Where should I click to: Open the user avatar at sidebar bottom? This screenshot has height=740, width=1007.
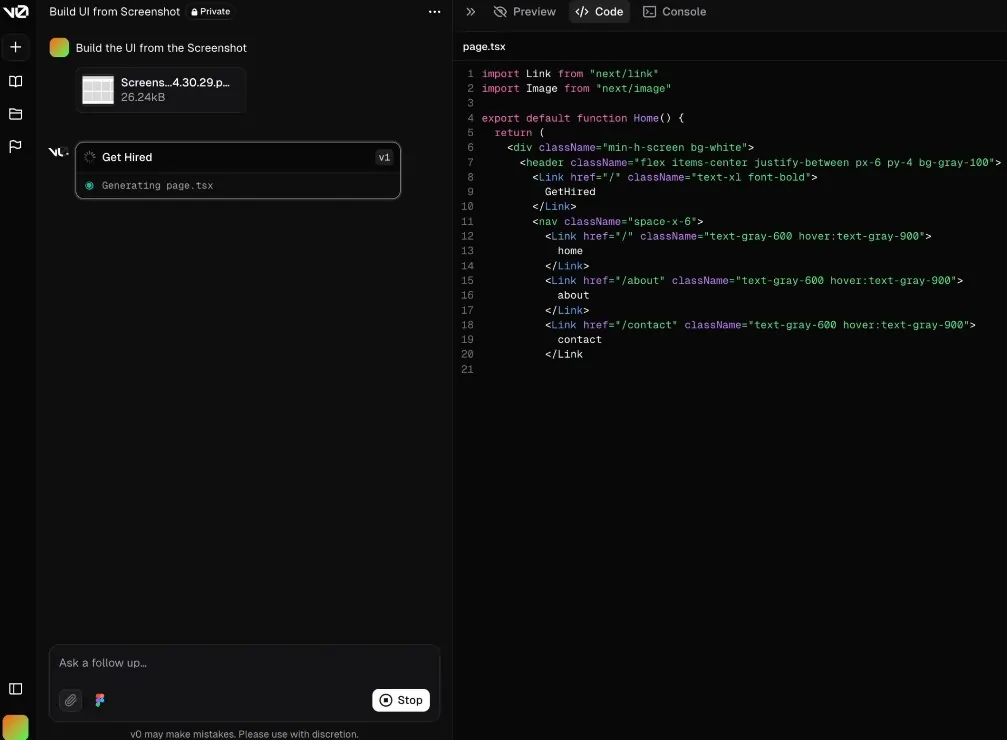tap(15, 727)
